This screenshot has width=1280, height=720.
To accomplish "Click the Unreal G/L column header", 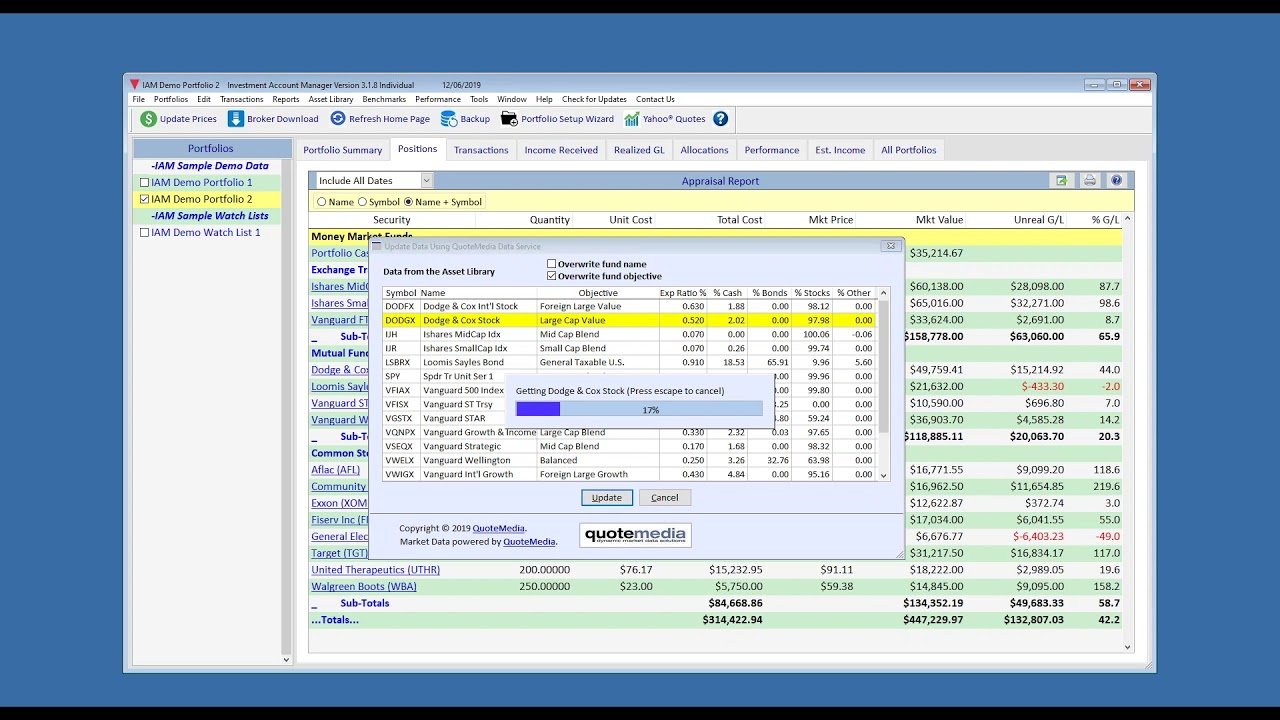I will tap(1038, 220).
